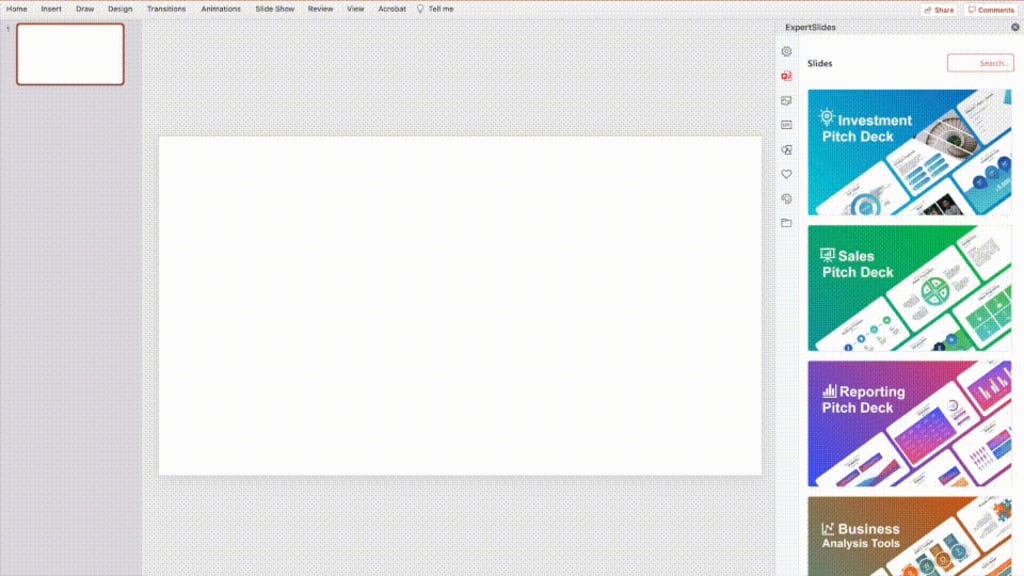Screen dimensions: 1024x576
Task: Open the Review tab
Action: click(320, 9)
